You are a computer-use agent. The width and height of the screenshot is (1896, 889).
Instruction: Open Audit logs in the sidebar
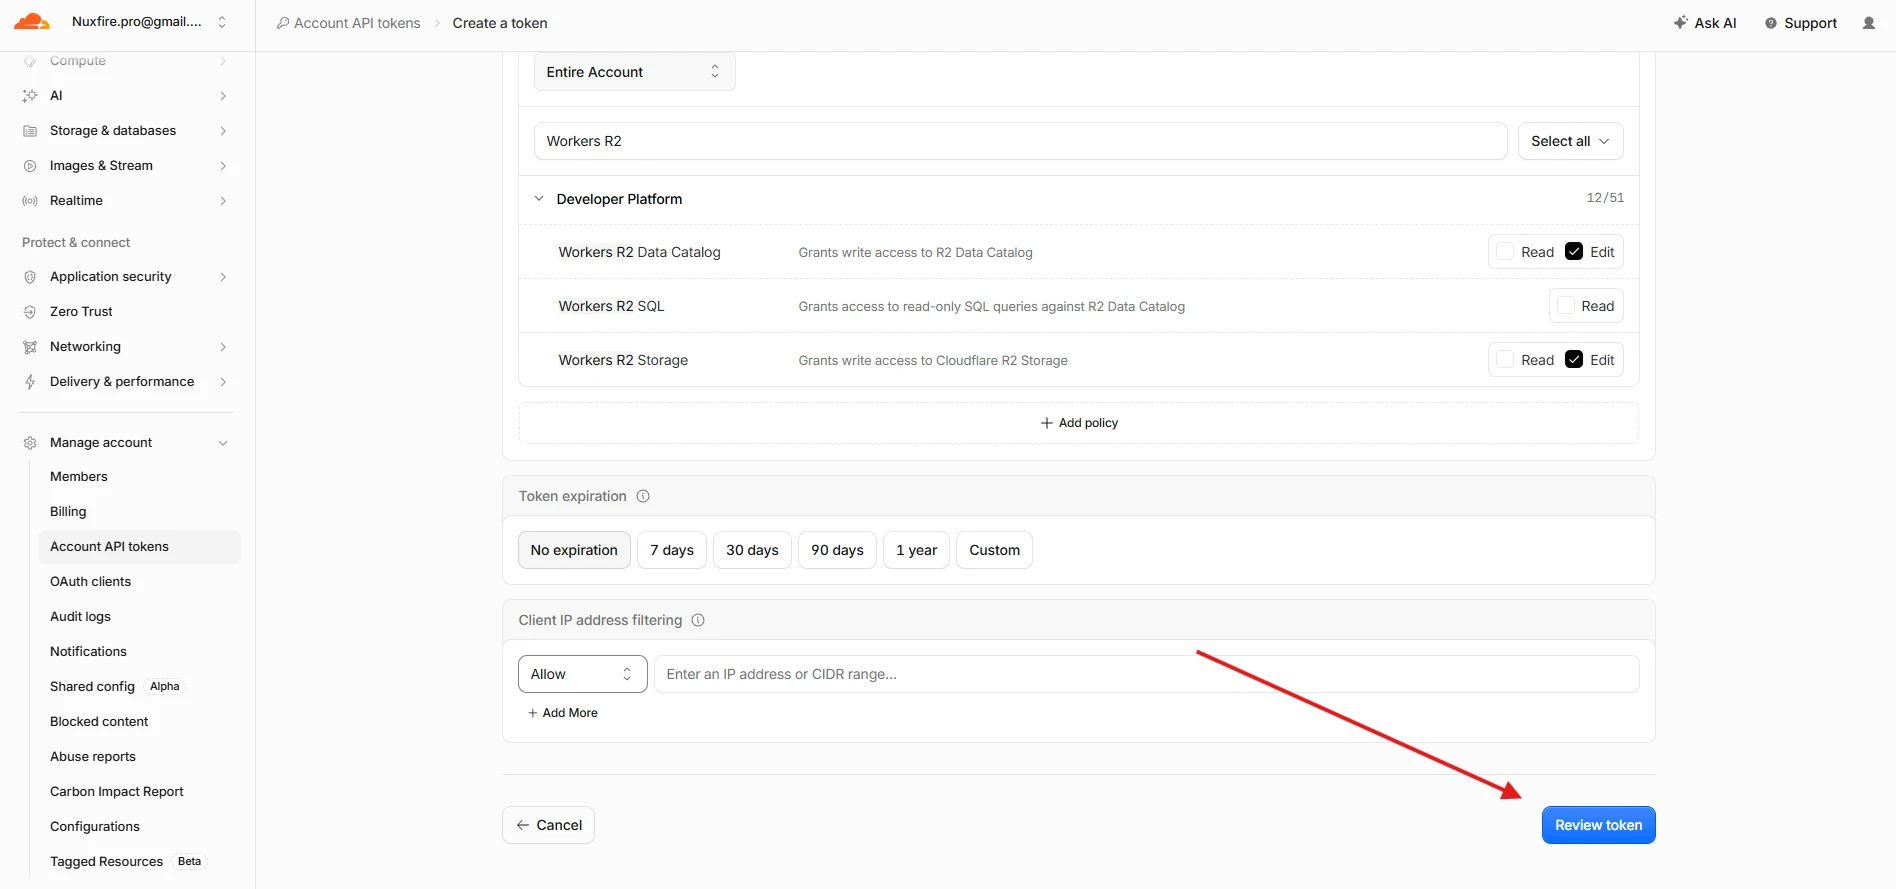tap(81, 617)
